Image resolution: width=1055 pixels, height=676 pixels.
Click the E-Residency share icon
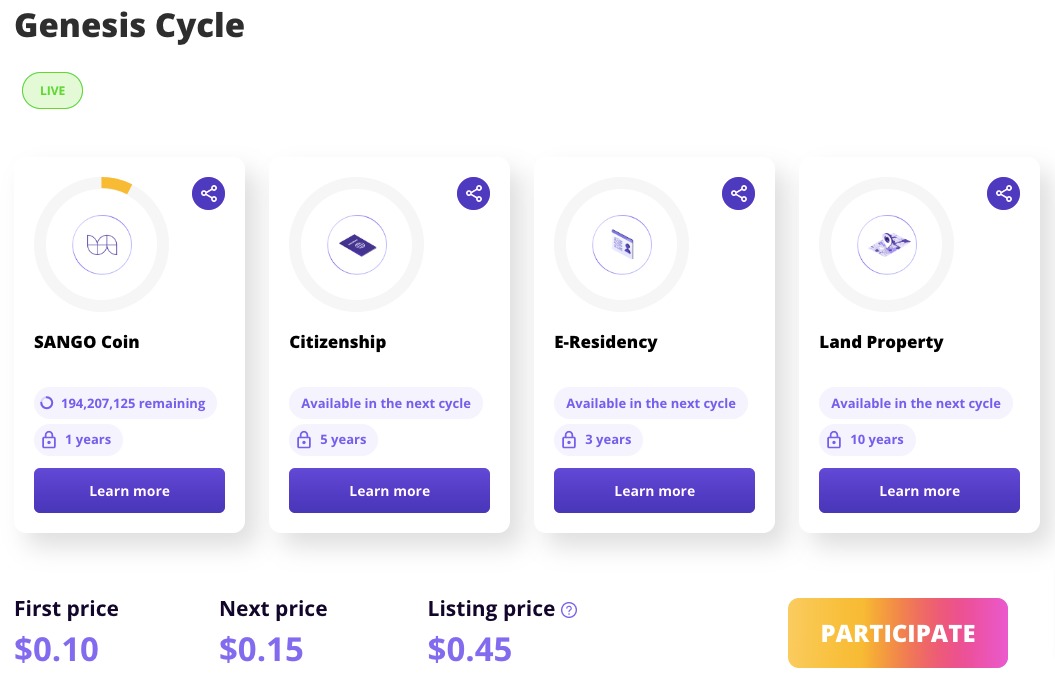click(x=738, y=193)
